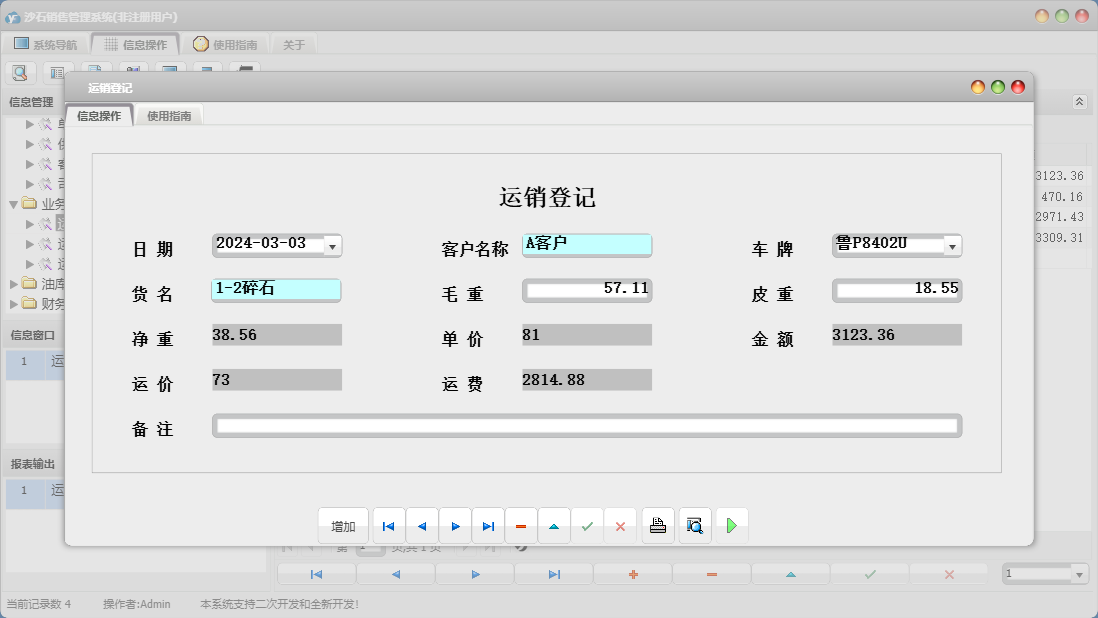Go to the previous record
Viewport: 1098px width, 618px height.
(x=421, y=525)
